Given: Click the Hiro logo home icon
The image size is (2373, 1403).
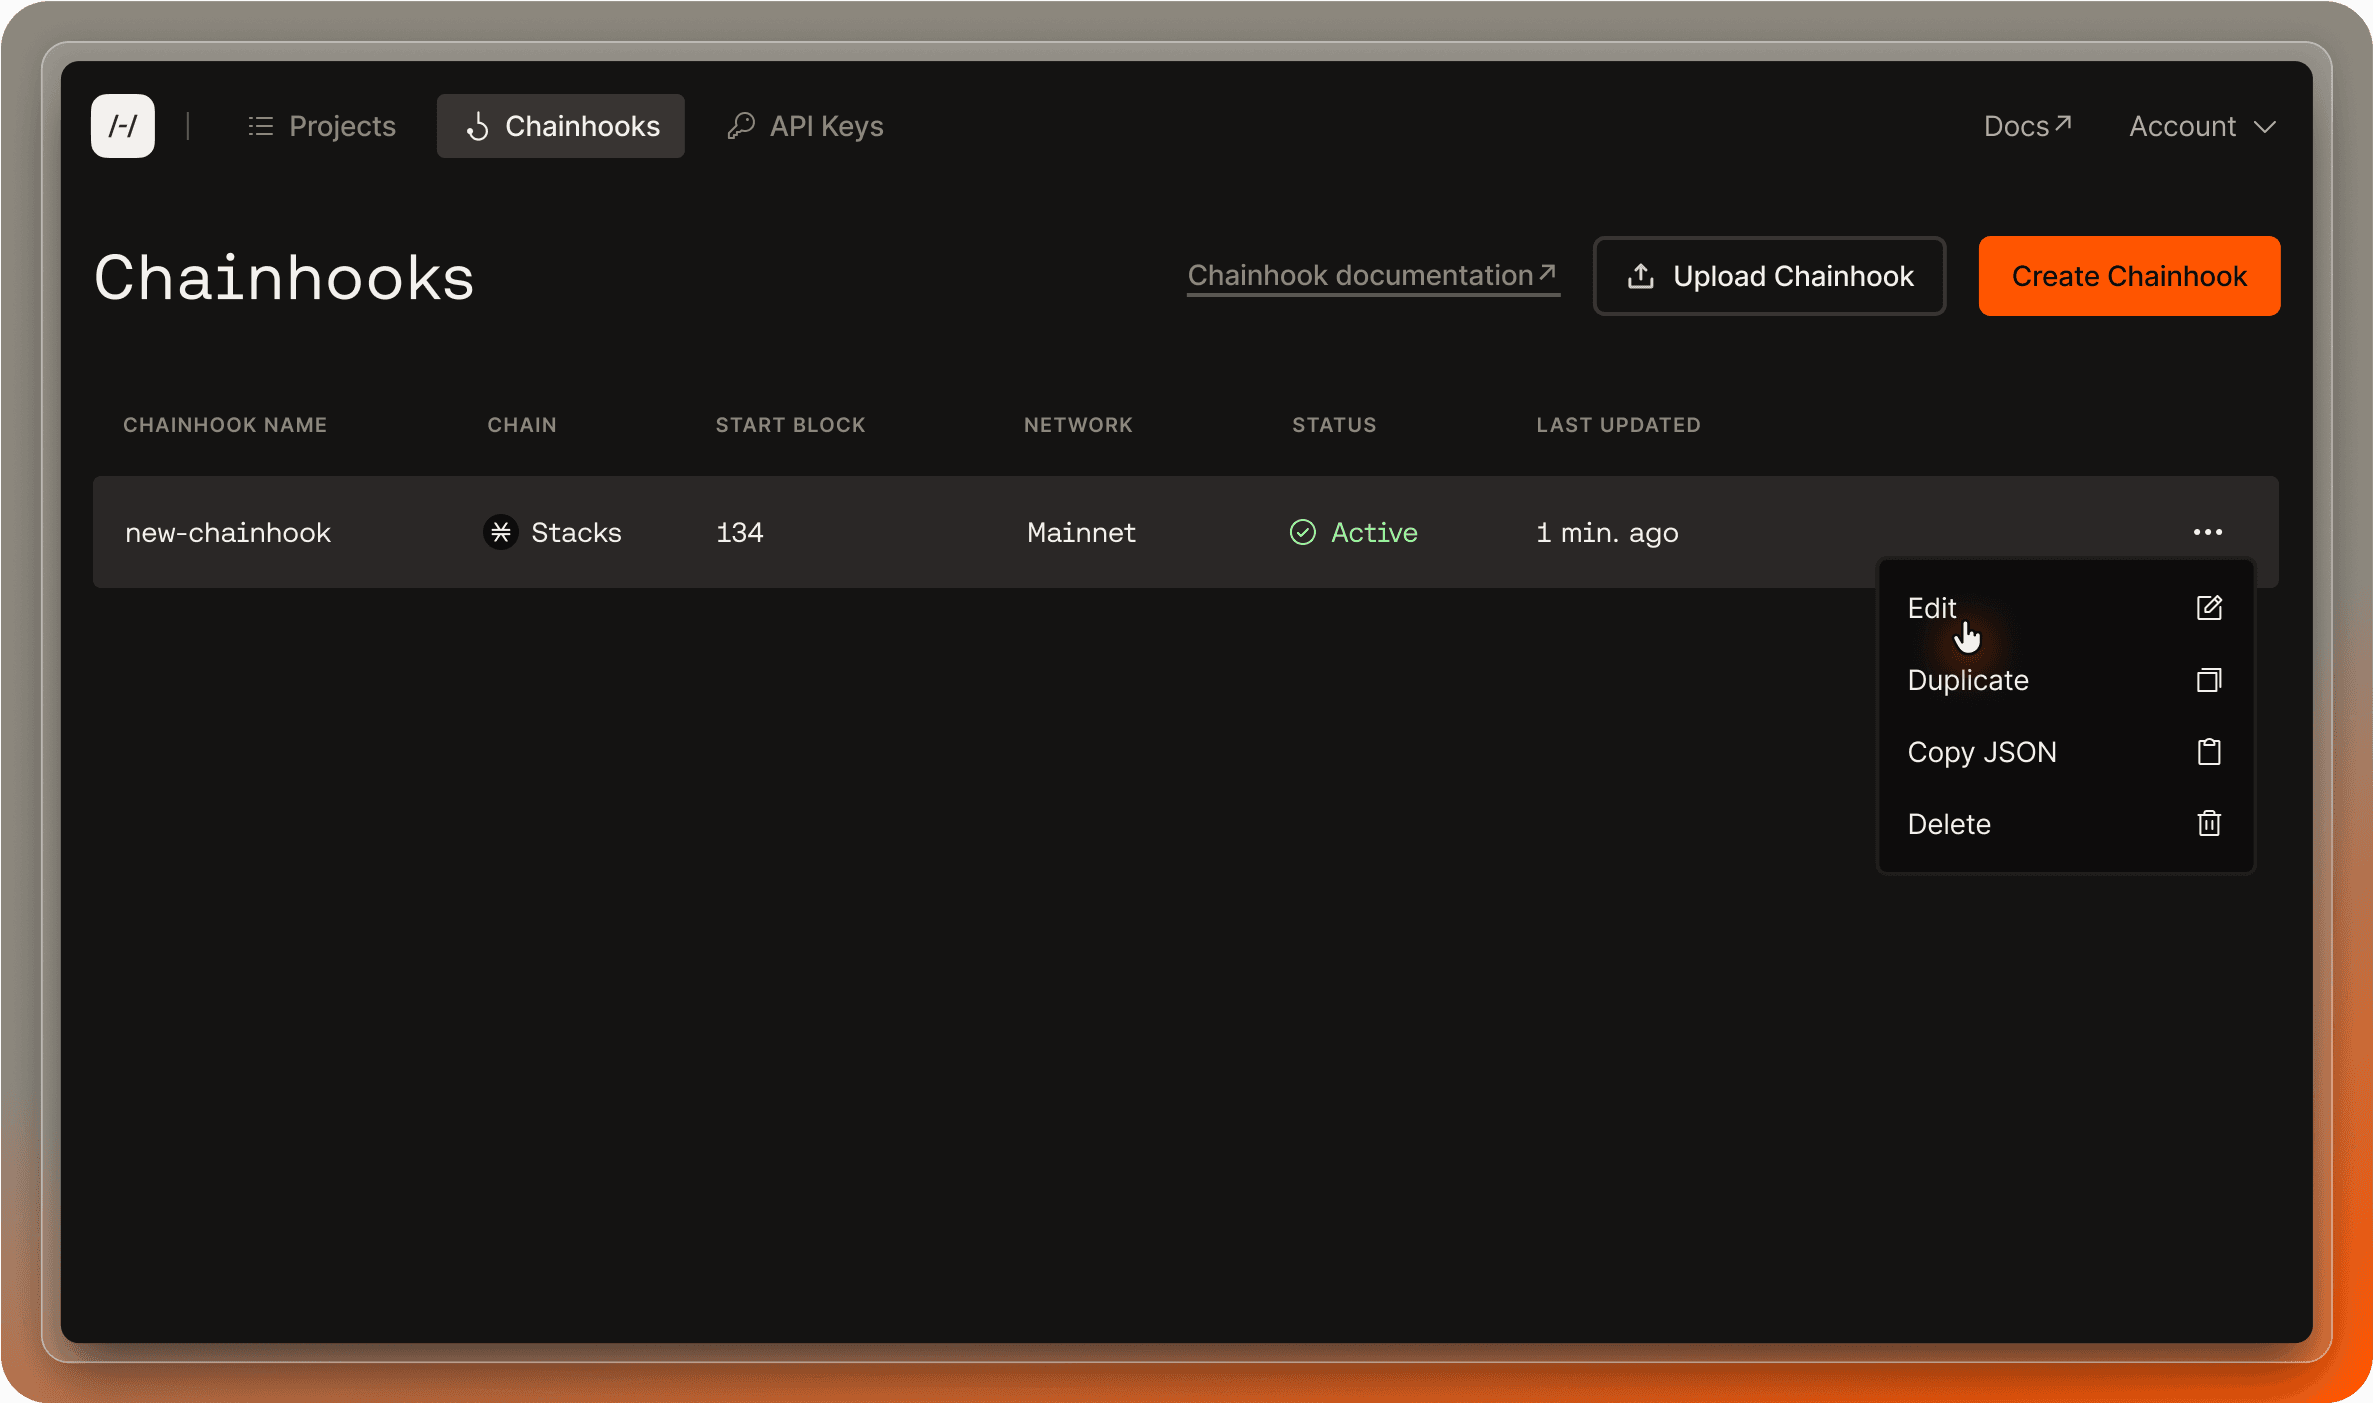Looking at the screenshot, I should click(x=122, y=126).
